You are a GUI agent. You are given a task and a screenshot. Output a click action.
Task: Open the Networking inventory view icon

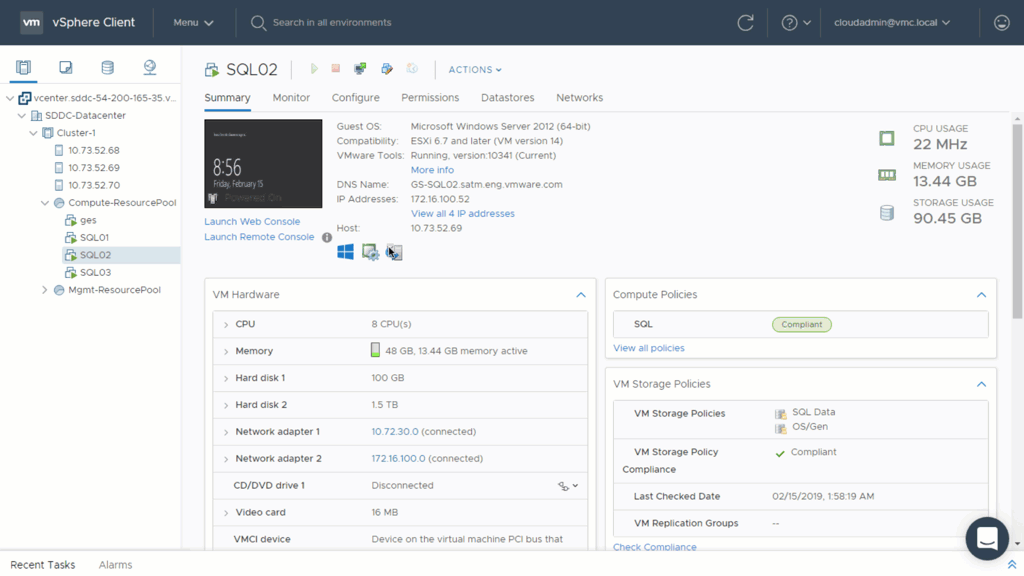[x=150, y=67]
